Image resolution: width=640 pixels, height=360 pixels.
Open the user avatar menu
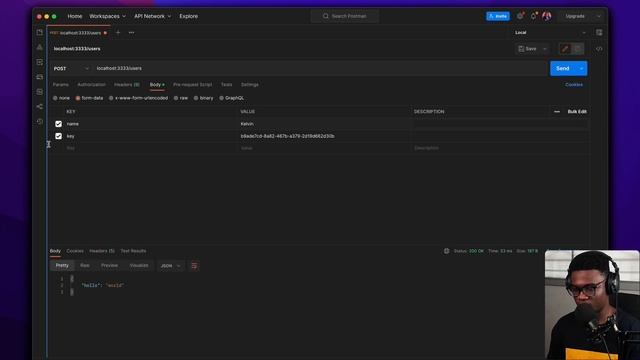click(547, 16)
